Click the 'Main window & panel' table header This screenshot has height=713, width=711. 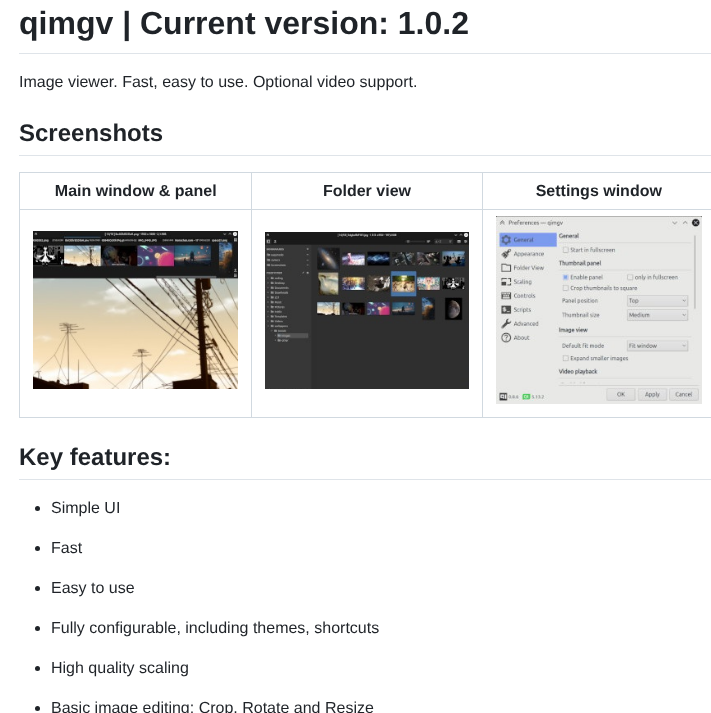pos(135,191)
